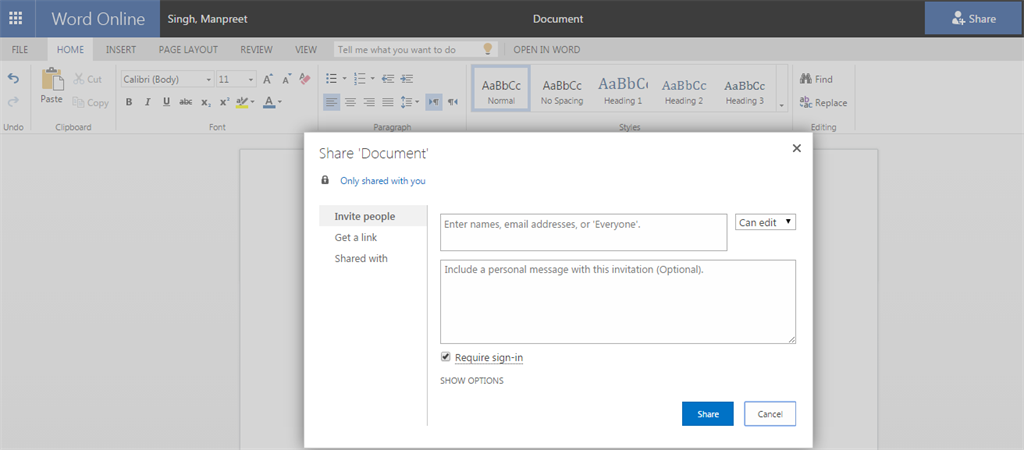Open the app launcher waffle icon
The width and height of the screenshot is (1024, 450).
16,18
